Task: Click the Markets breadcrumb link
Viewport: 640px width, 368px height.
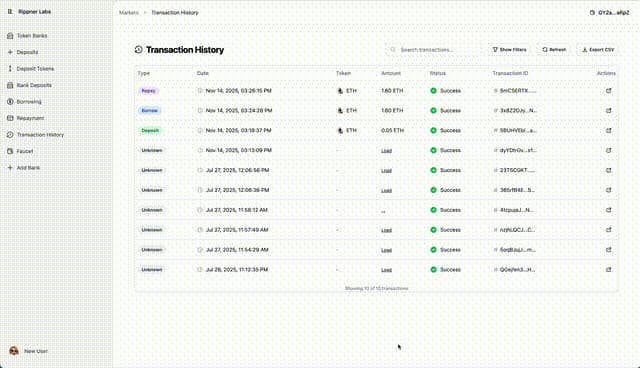Action: point(129,13)
